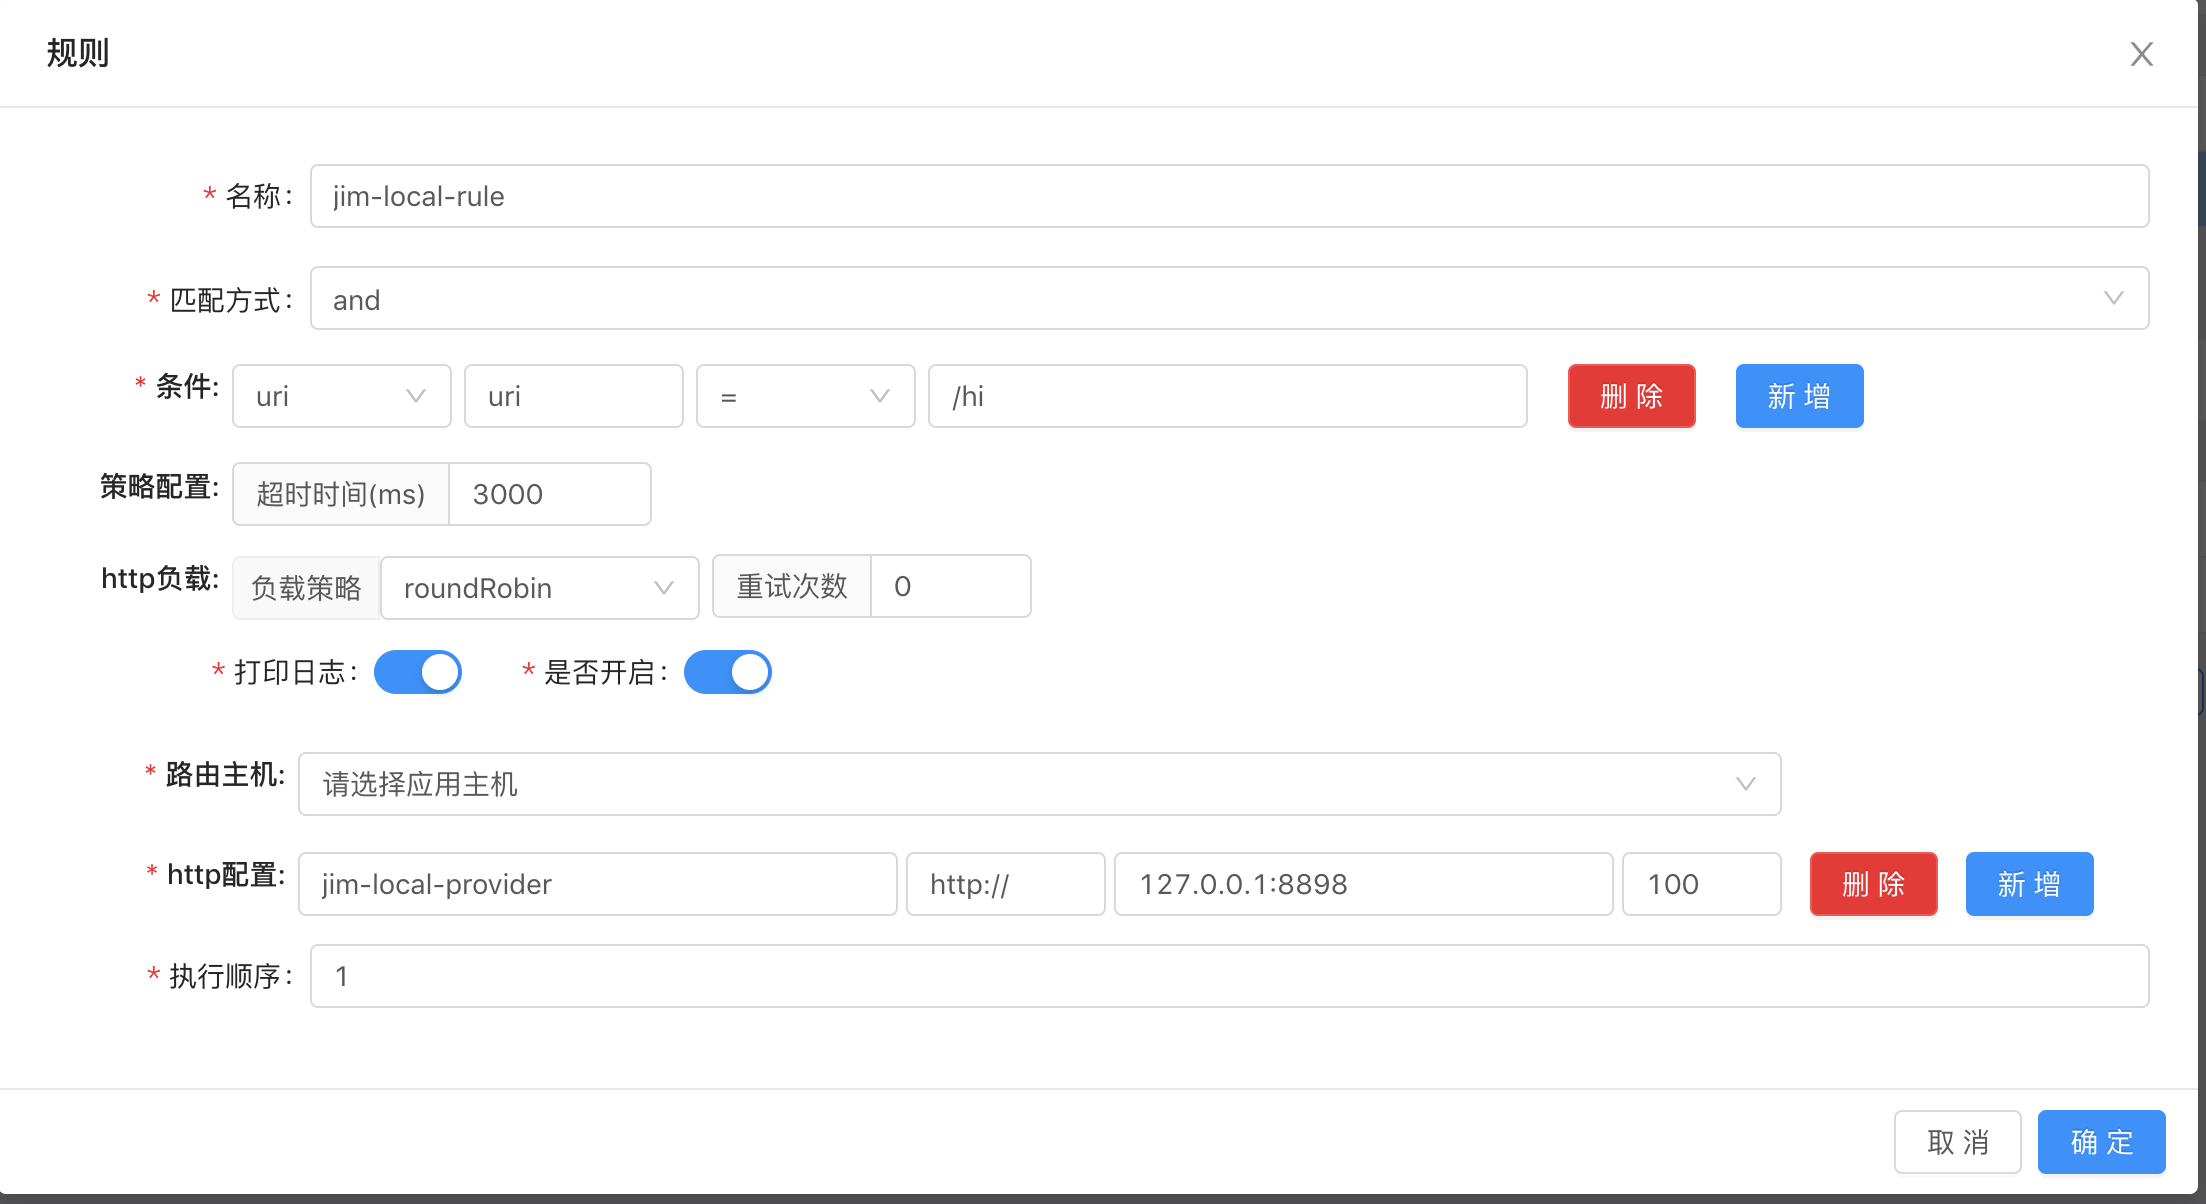
Task: Close the 规则 dialog with X icon
Action: click(2141, 54)
